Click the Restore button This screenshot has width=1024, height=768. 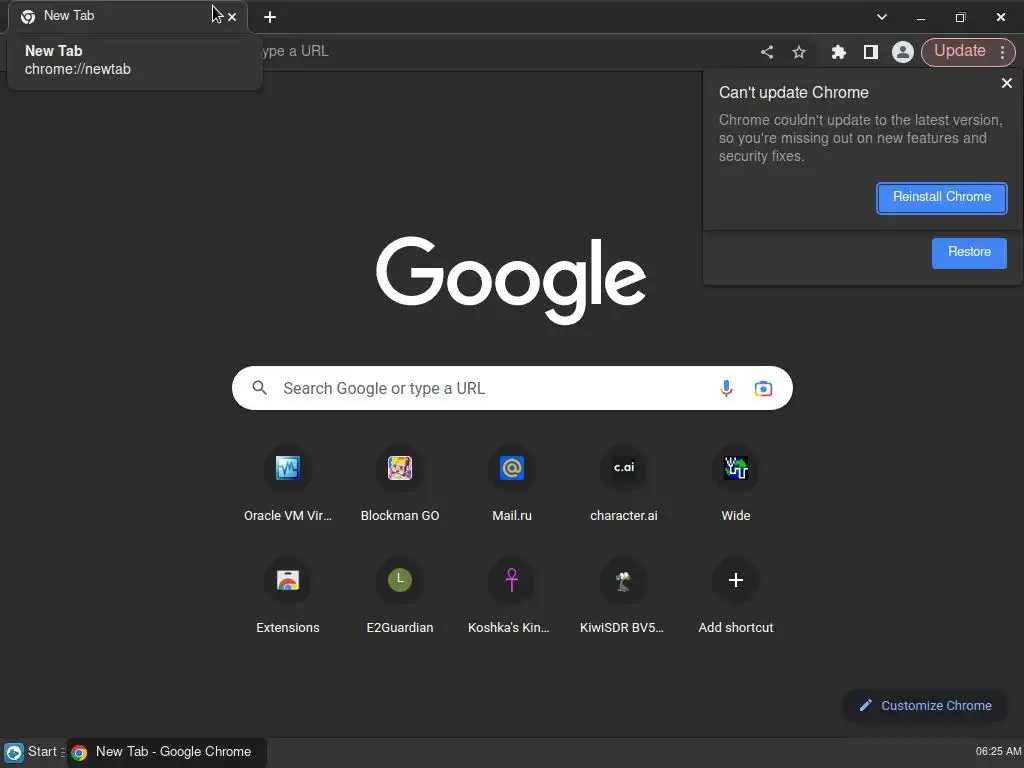[x=969, y=253]
